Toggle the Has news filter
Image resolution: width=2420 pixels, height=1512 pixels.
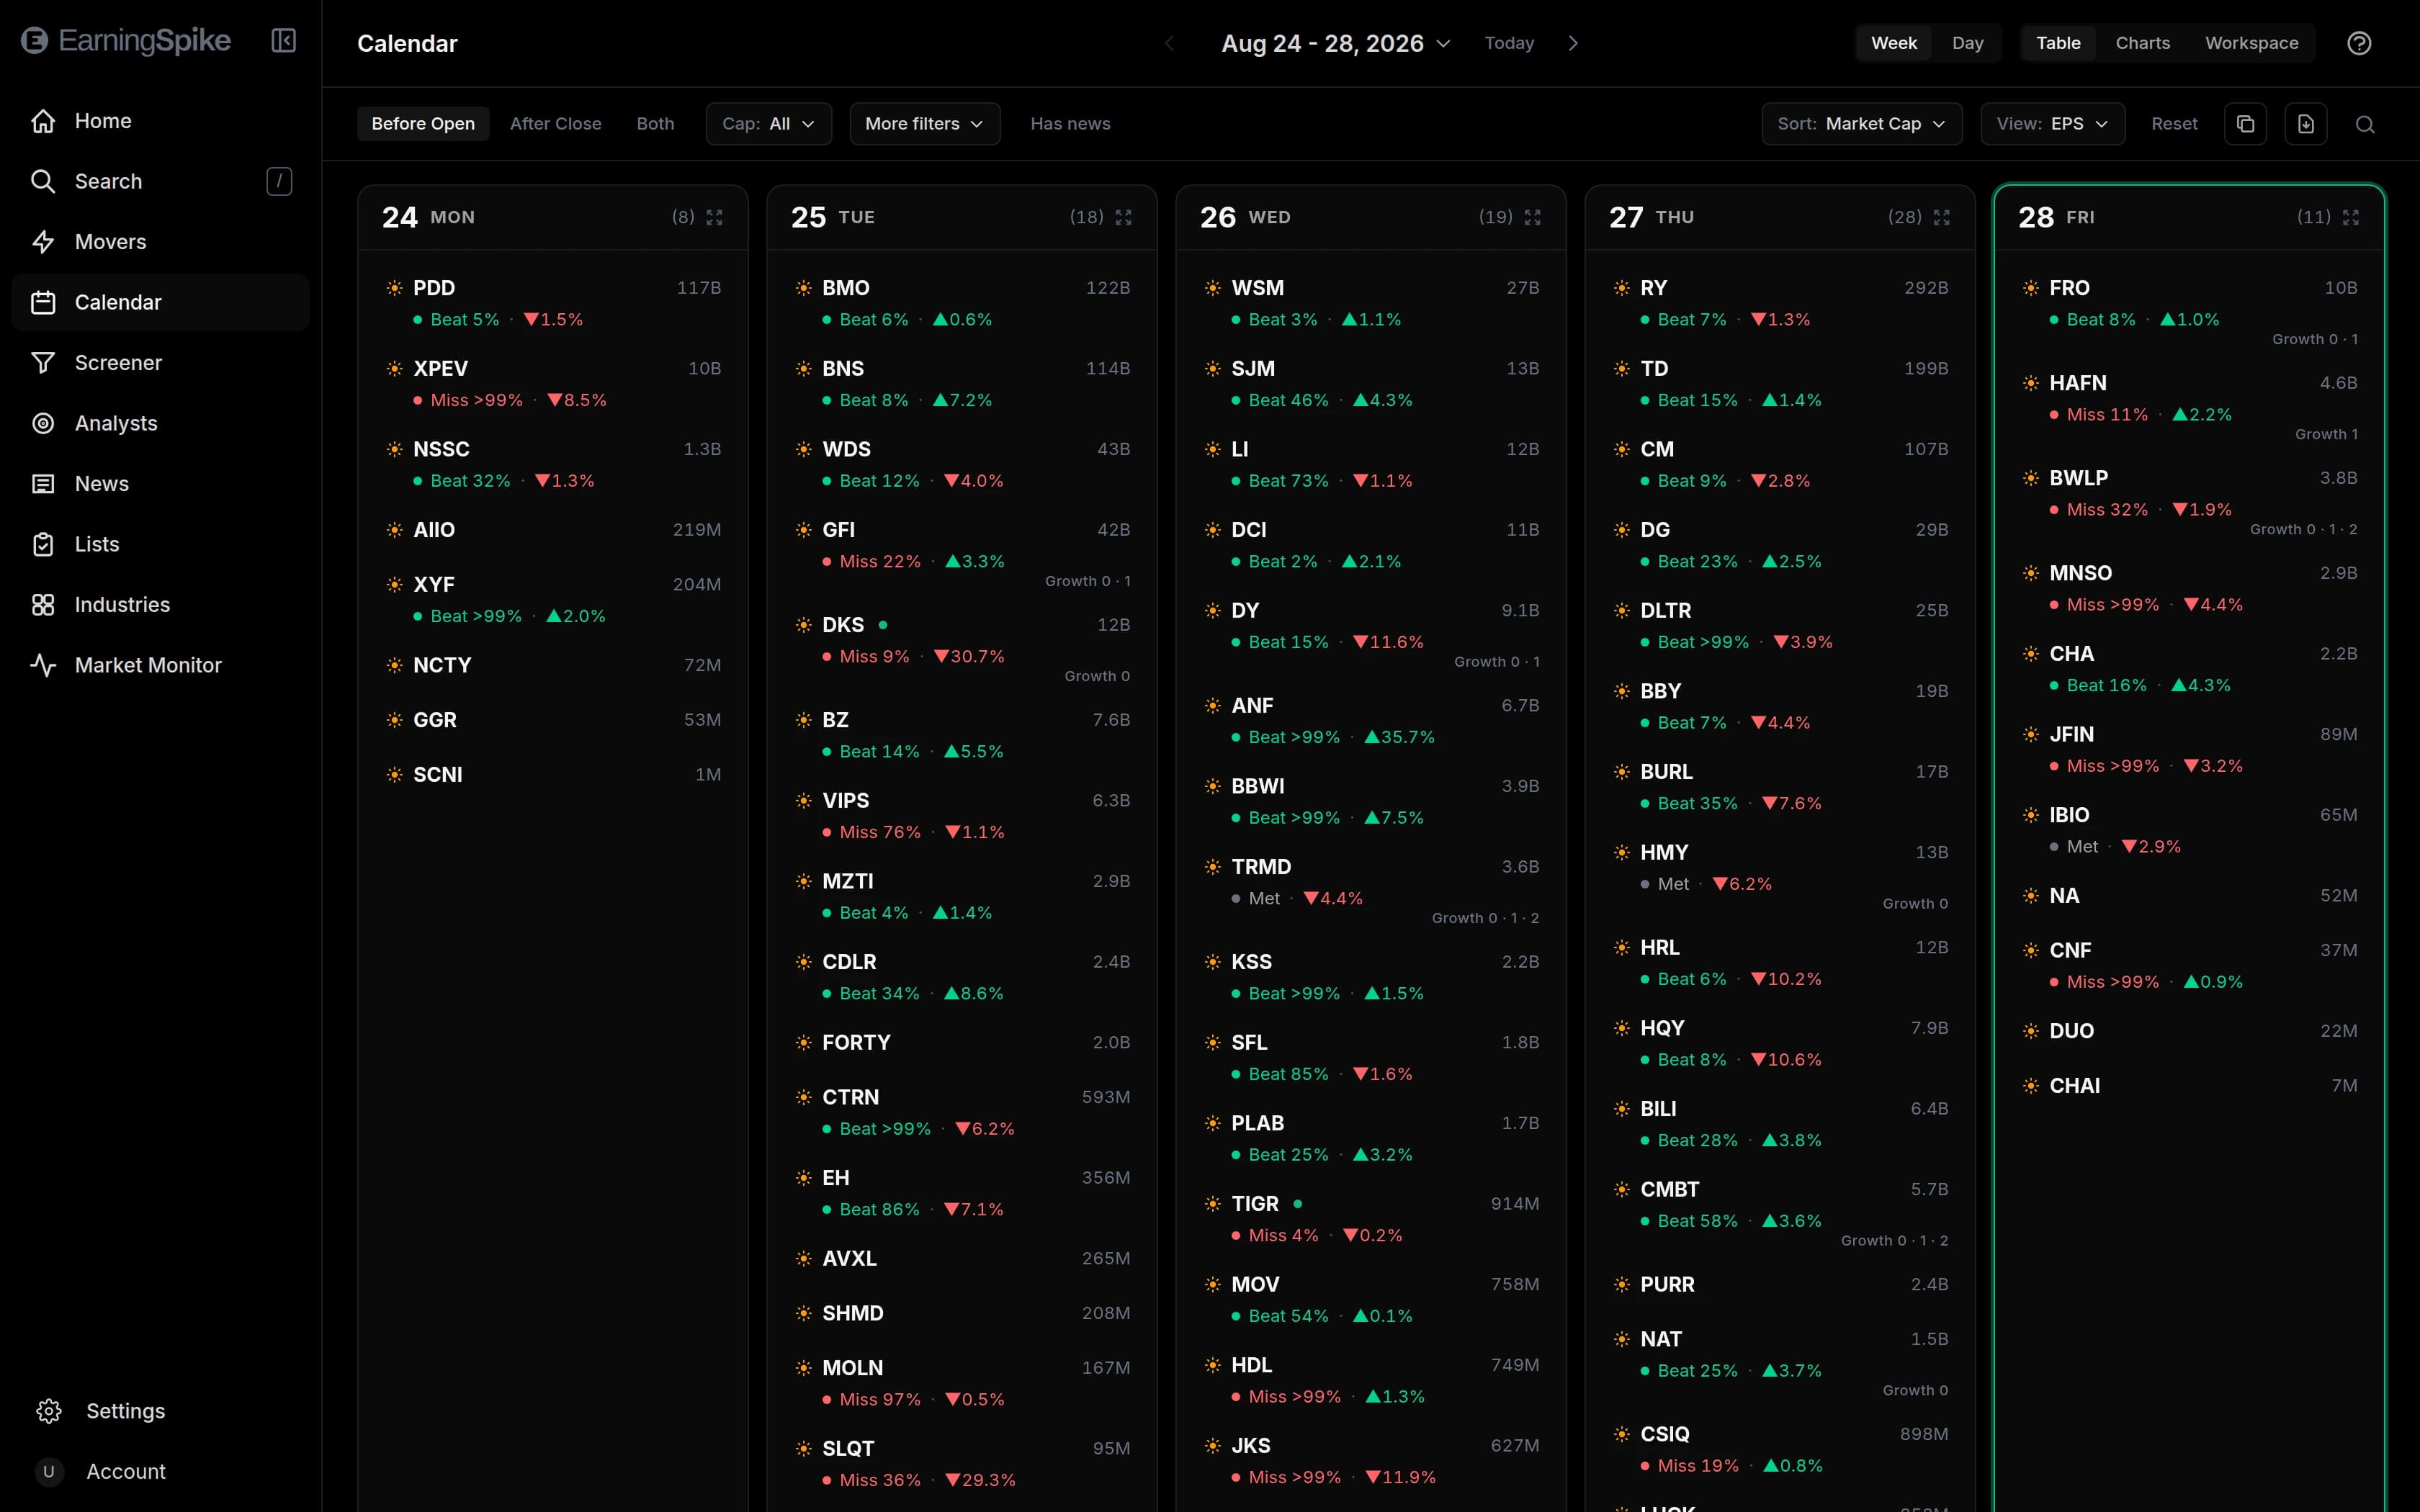[1070, 124]
